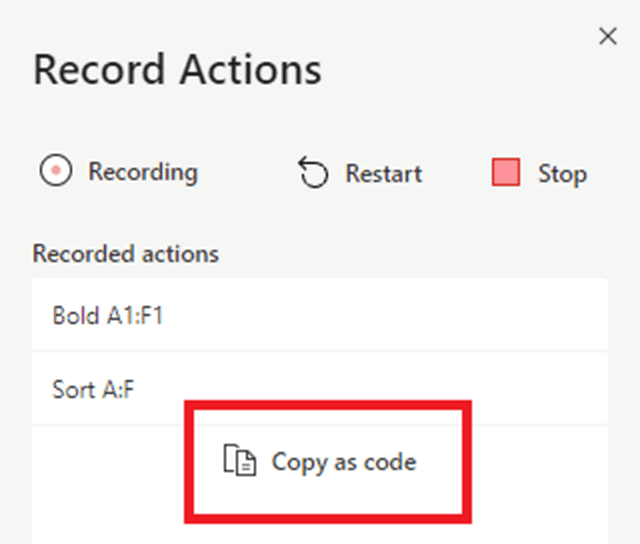
Task: Click the "Recorded actions" section heading
Action: coord(126,254)
